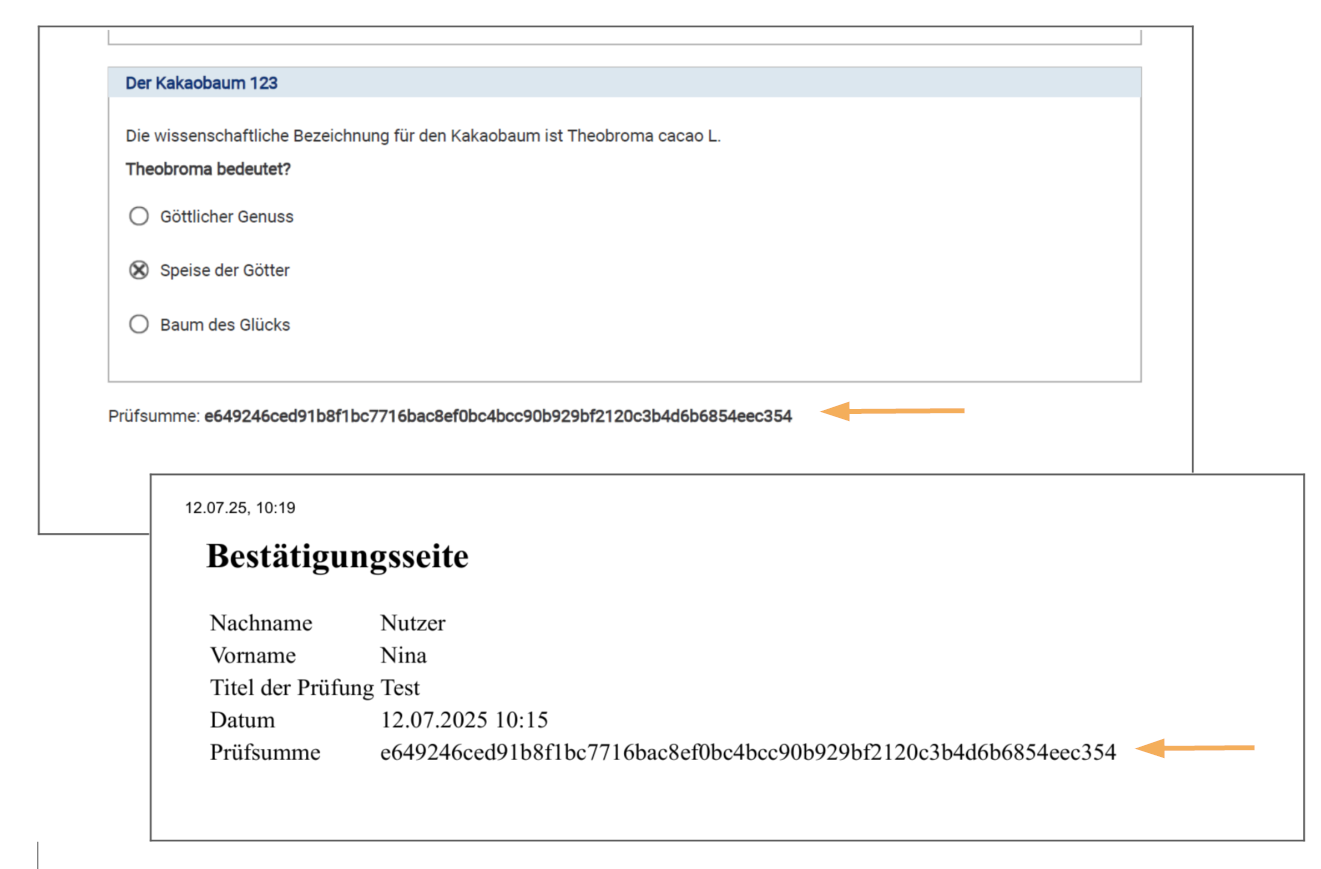Click the 'Bestätigungsseite' heading
This screenshot has width=1321, height=869.
click(x=337, y=557)
